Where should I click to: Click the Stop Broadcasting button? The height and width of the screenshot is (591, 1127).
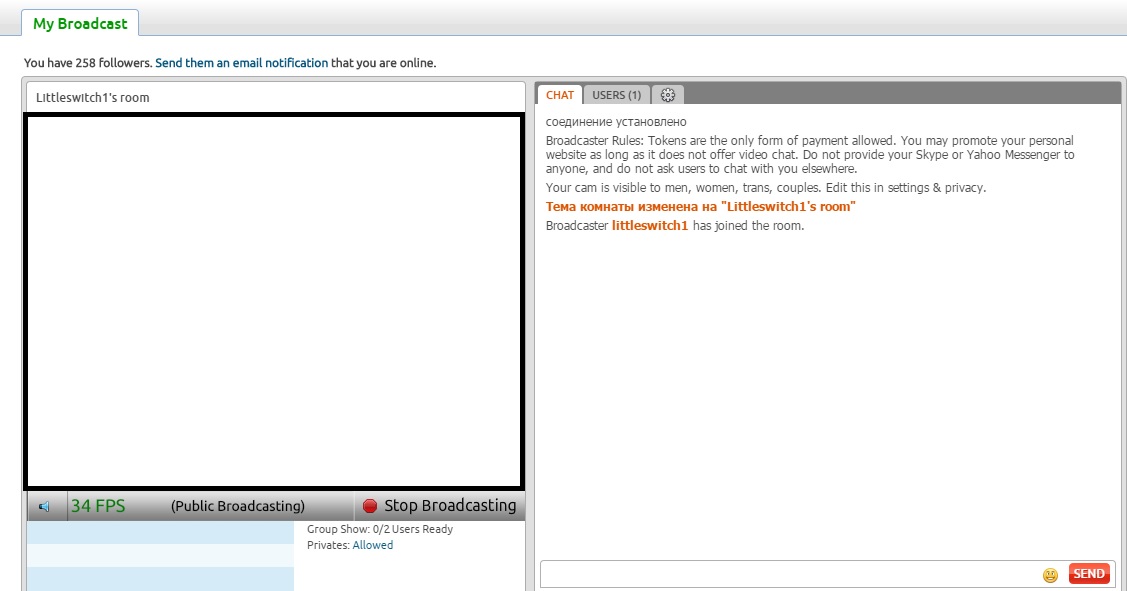tap(440, 506)
